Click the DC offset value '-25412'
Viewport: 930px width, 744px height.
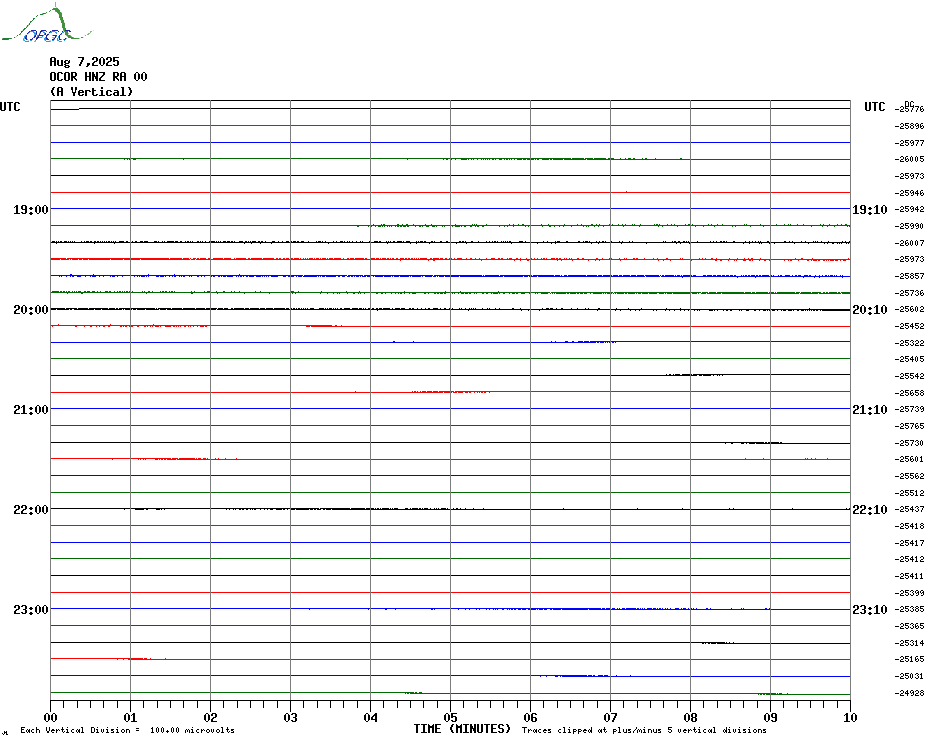[909, 559]
